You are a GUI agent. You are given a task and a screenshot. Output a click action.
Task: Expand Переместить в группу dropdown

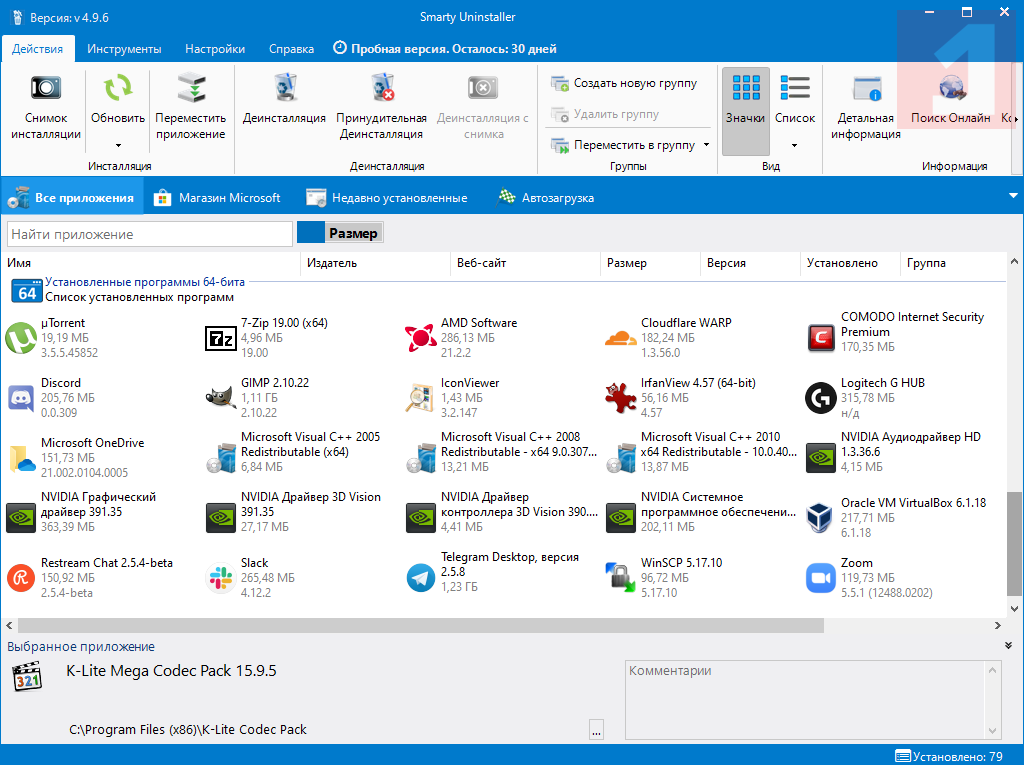707,144
